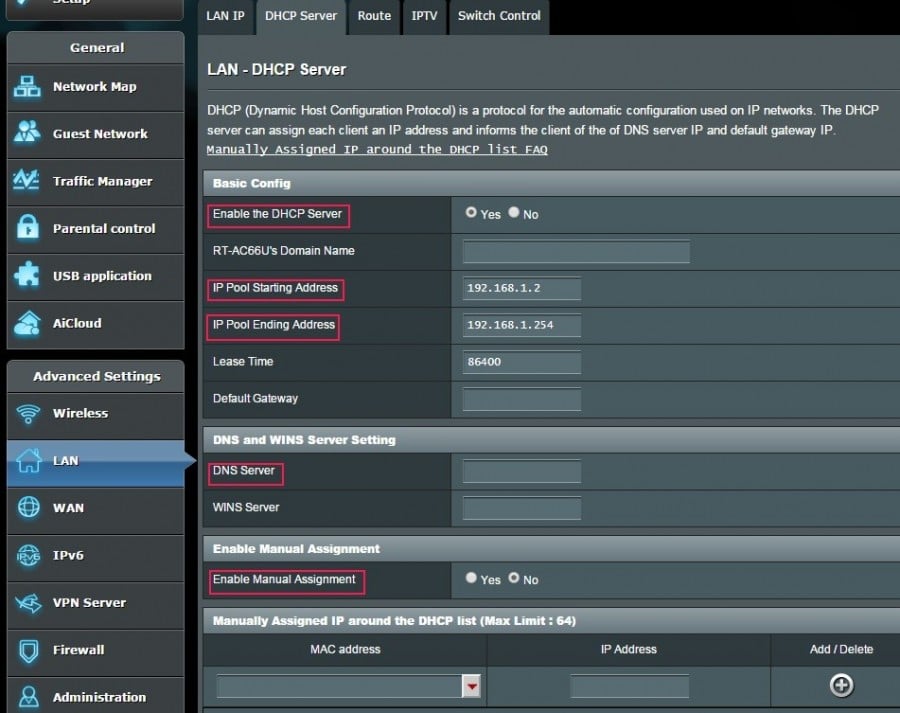
Task: Open the Network Map page
Action: click(95, 88)
